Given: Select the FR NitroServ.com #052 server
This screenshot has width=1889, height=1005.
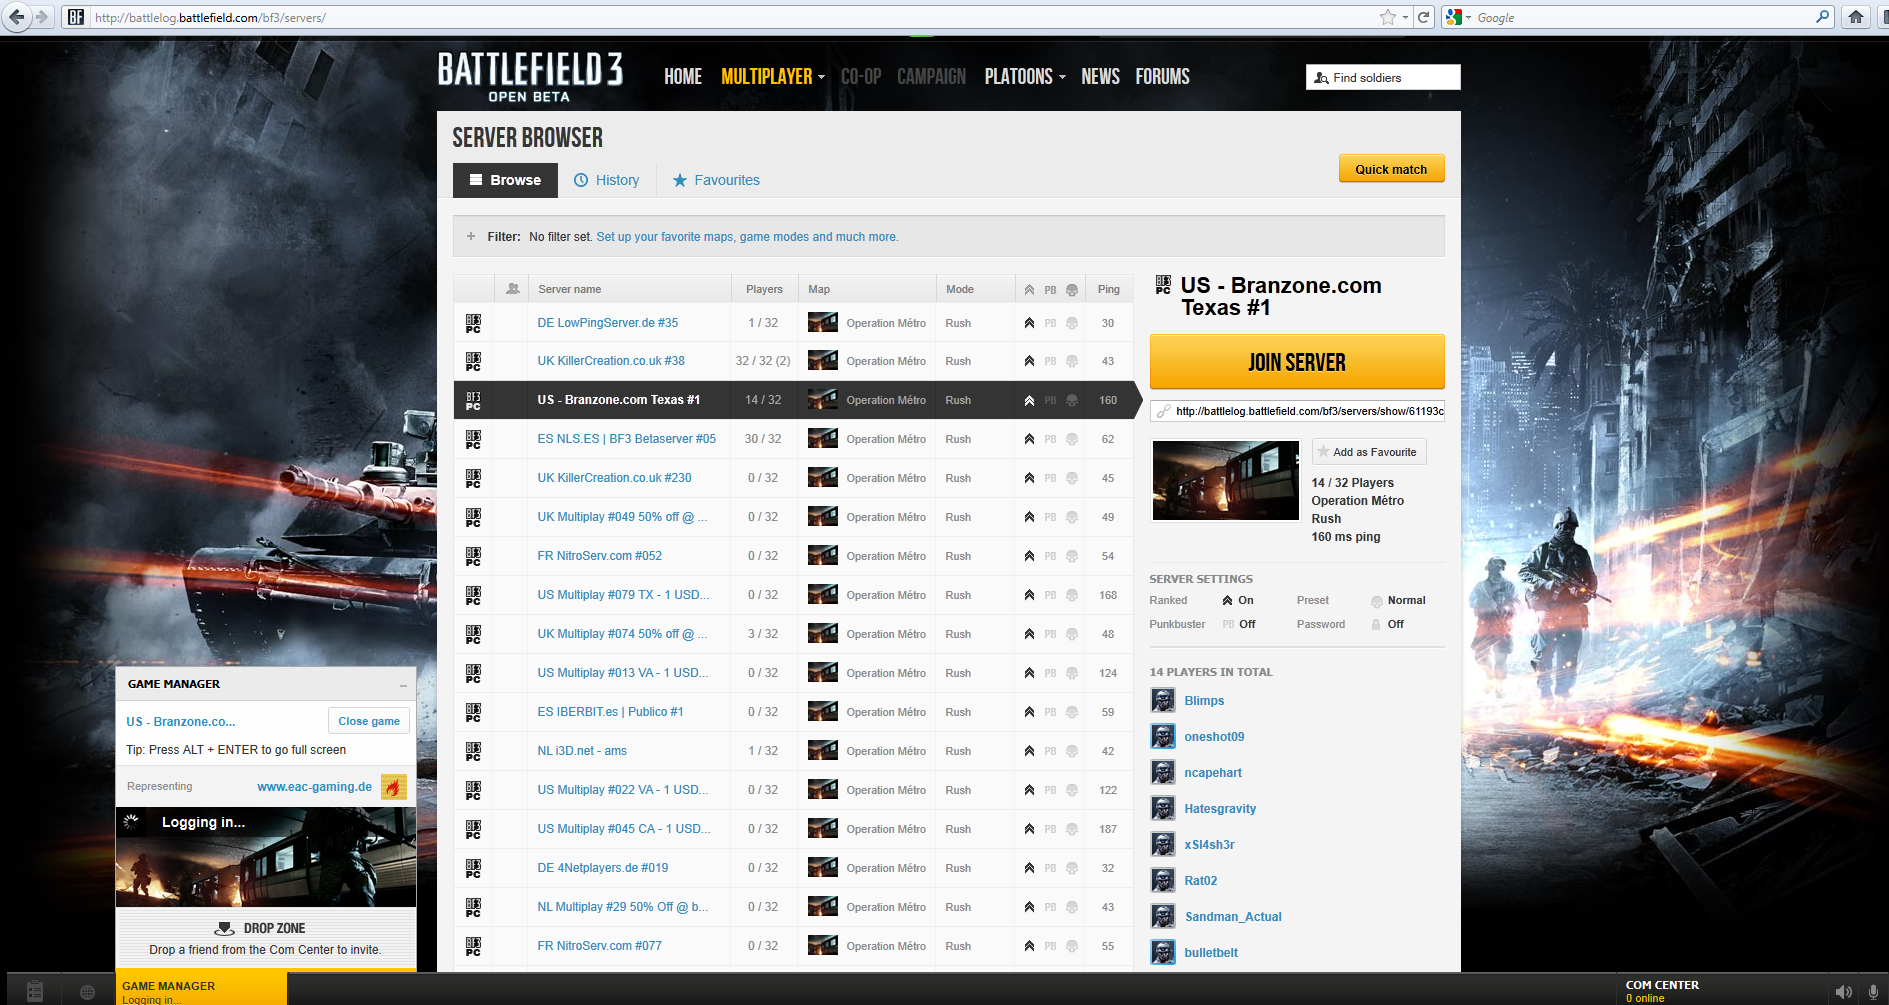Looking at the screenshot, I should (793, 556).
